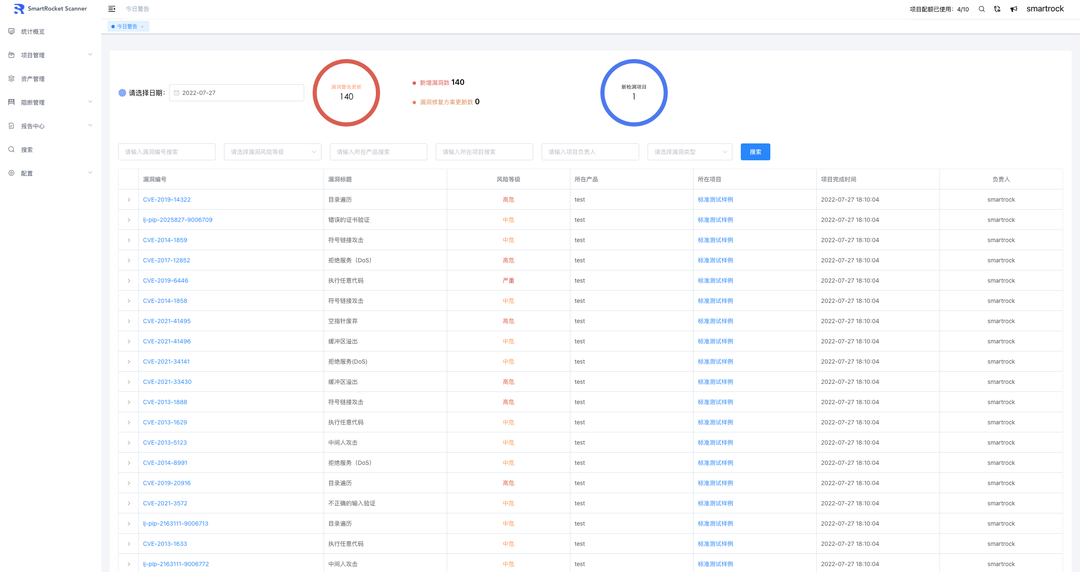
Task: Open 统计概览 in the sidebar
Action: [33, 32]
